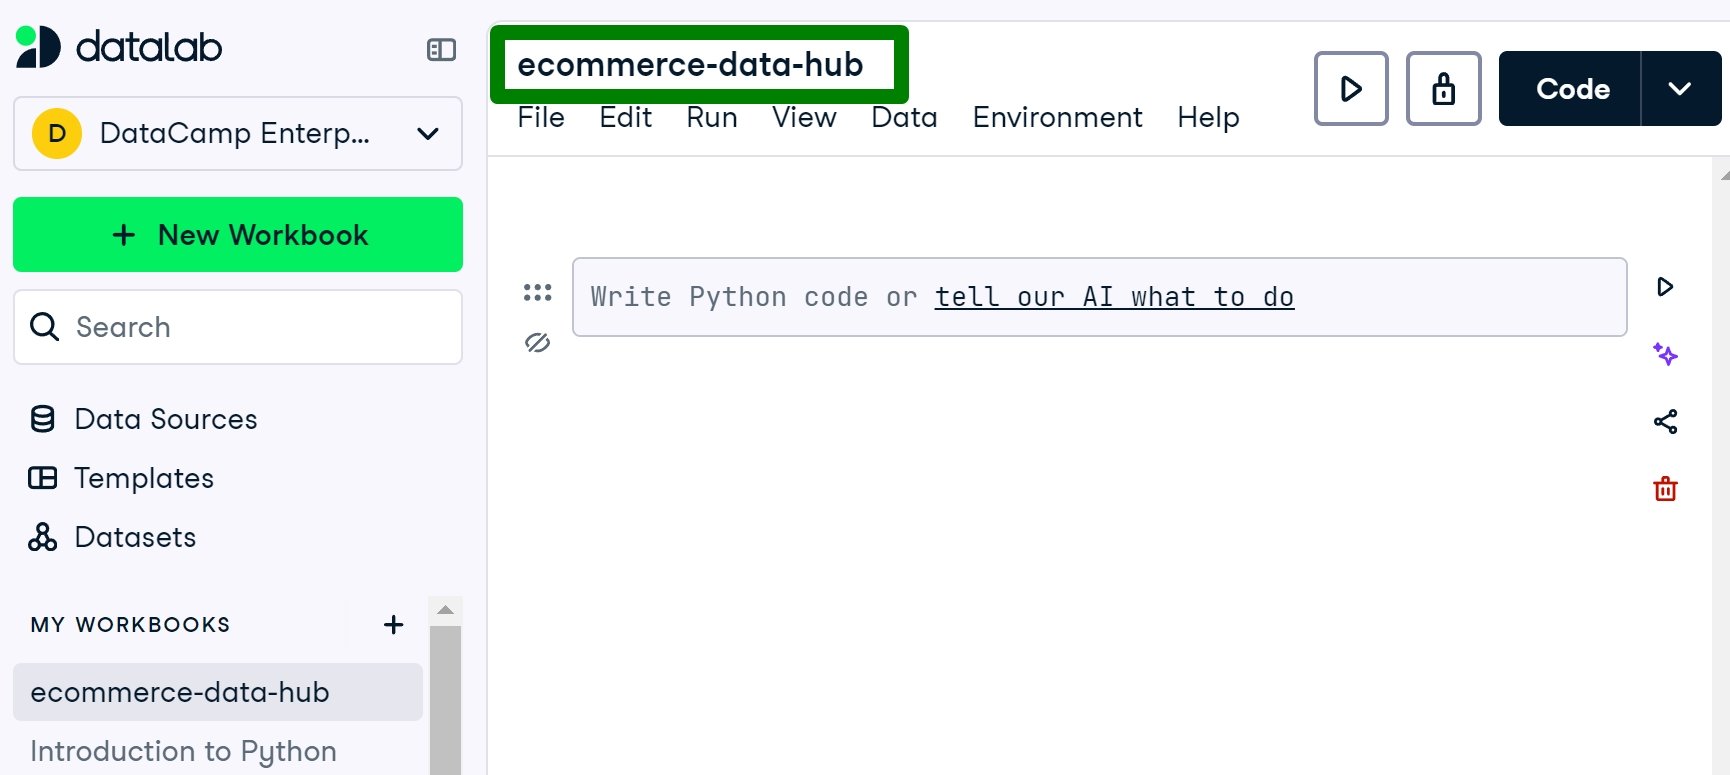Select ecommerce-data-hub workbook in sidebar
This screenshot has height=775, width=1730.
point(218,692)
